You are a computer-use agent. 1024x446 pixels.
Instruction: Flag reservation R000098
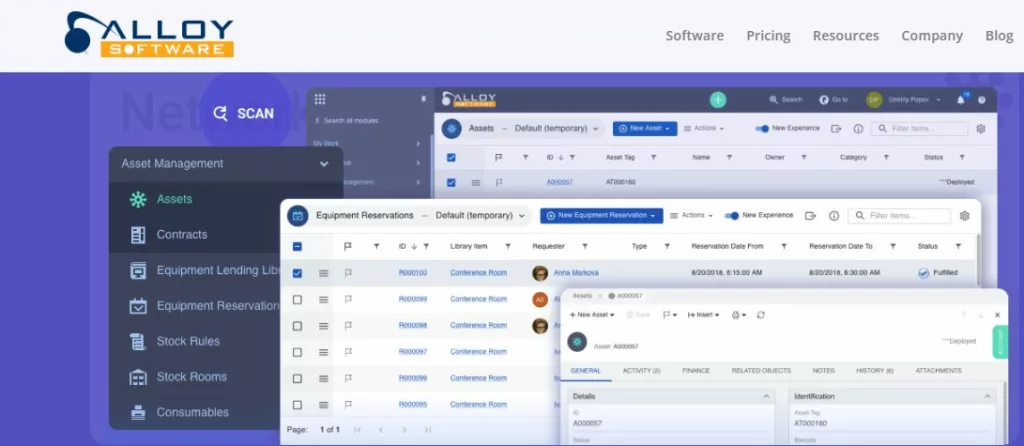click(347, 325)
